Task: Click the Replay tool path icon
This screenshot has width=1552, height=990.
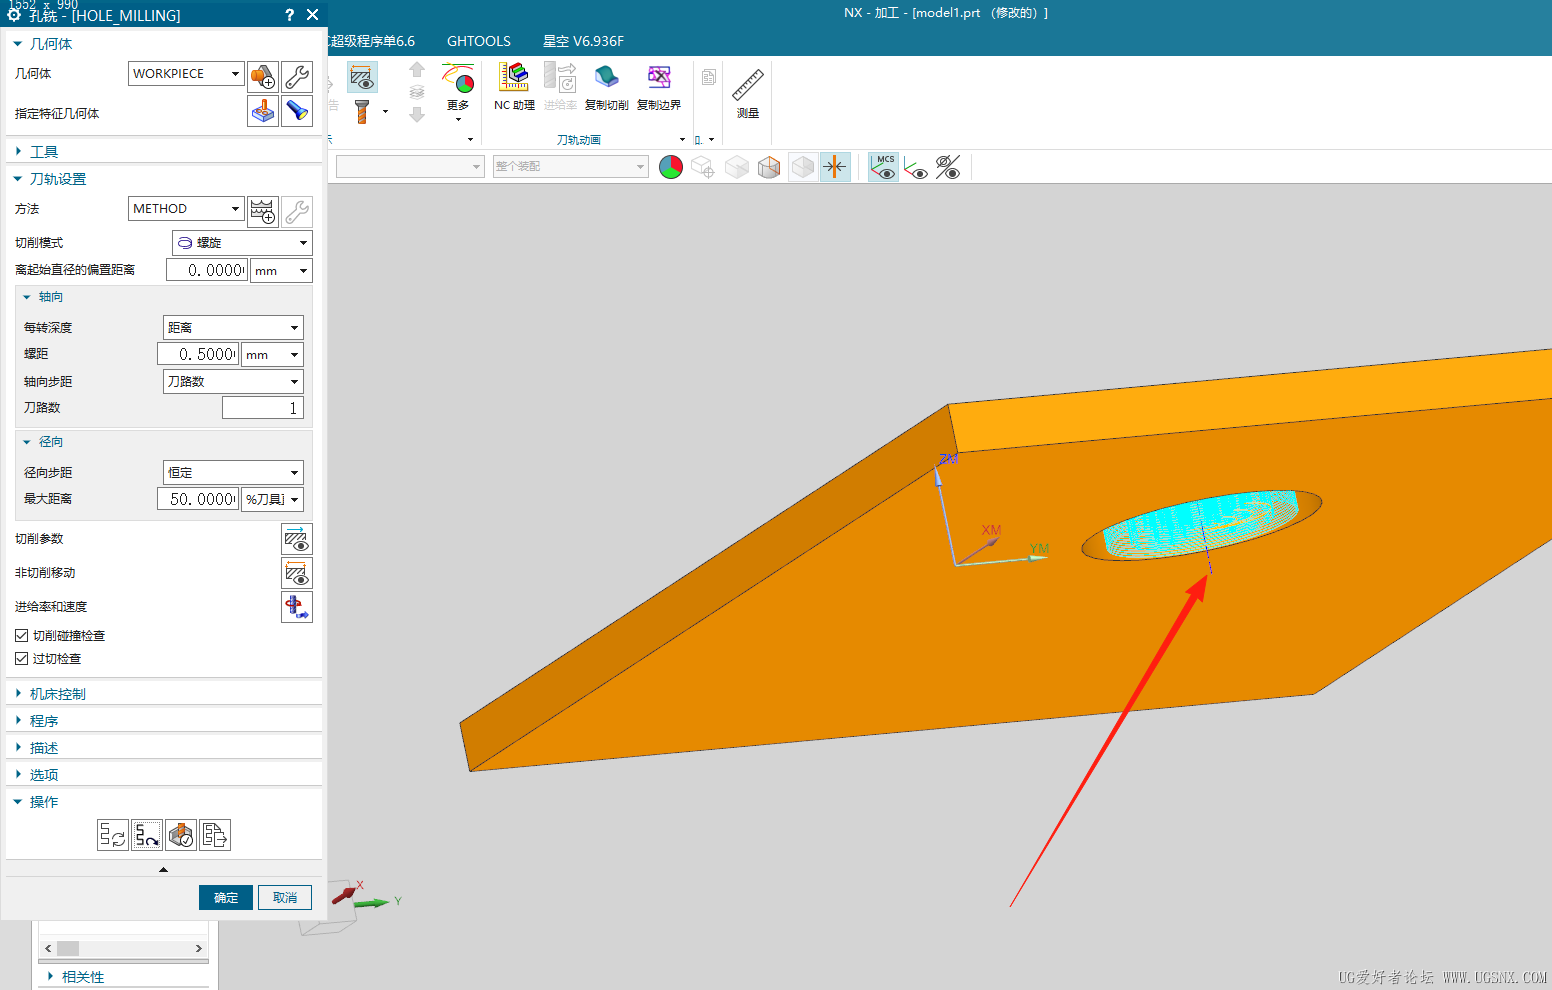Action: (x=147, y=835)
